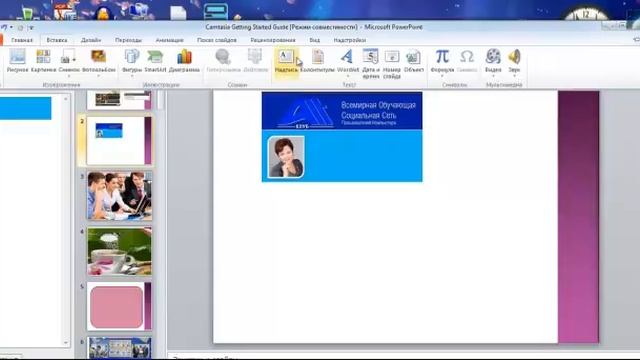Select the Надпись (Text Box) tool

286,60
